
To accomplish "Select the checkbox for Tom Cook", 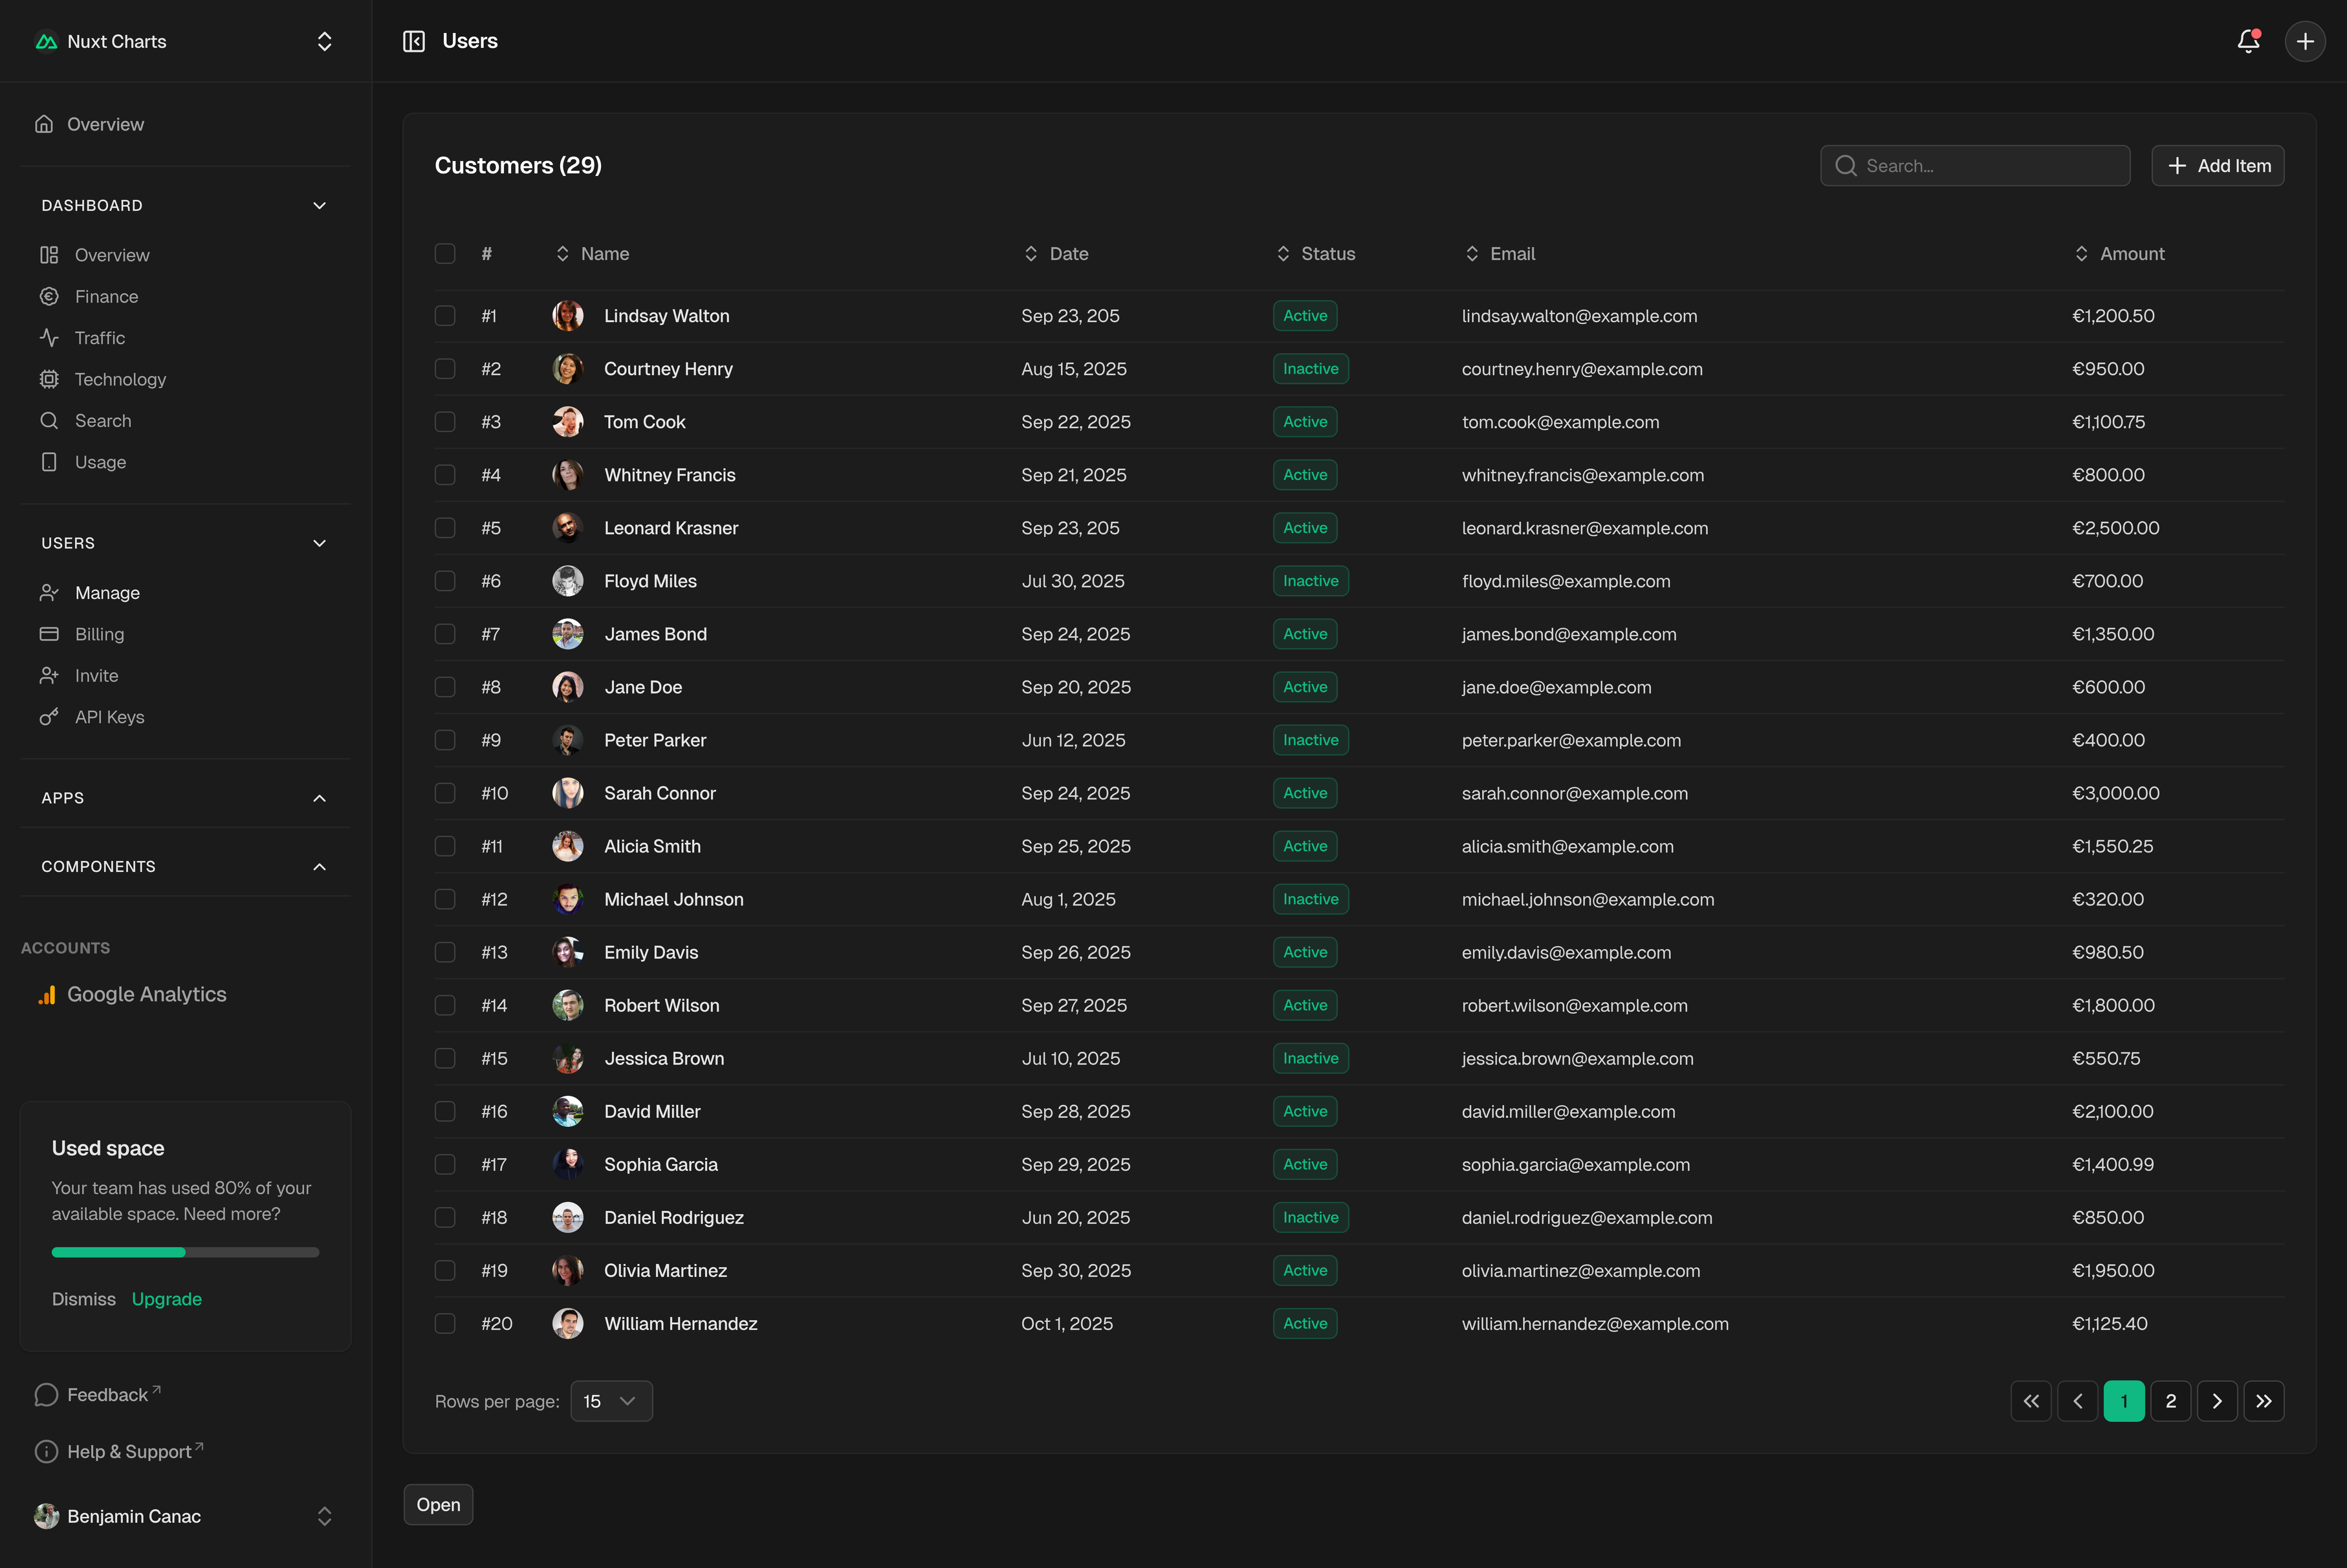I will pyautogui.click(x=445, y=422).
